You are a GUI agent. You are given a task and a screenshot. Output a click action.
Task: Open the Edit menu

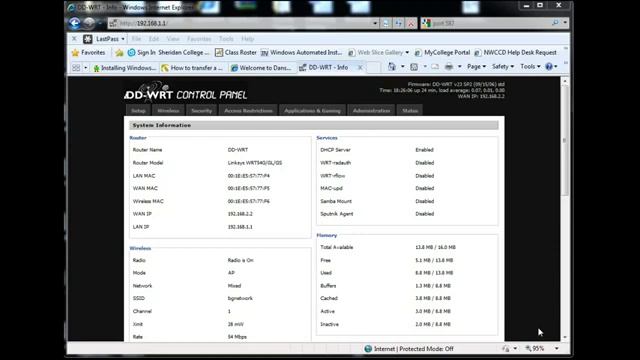pyautogui.click(x=154, y=39)
